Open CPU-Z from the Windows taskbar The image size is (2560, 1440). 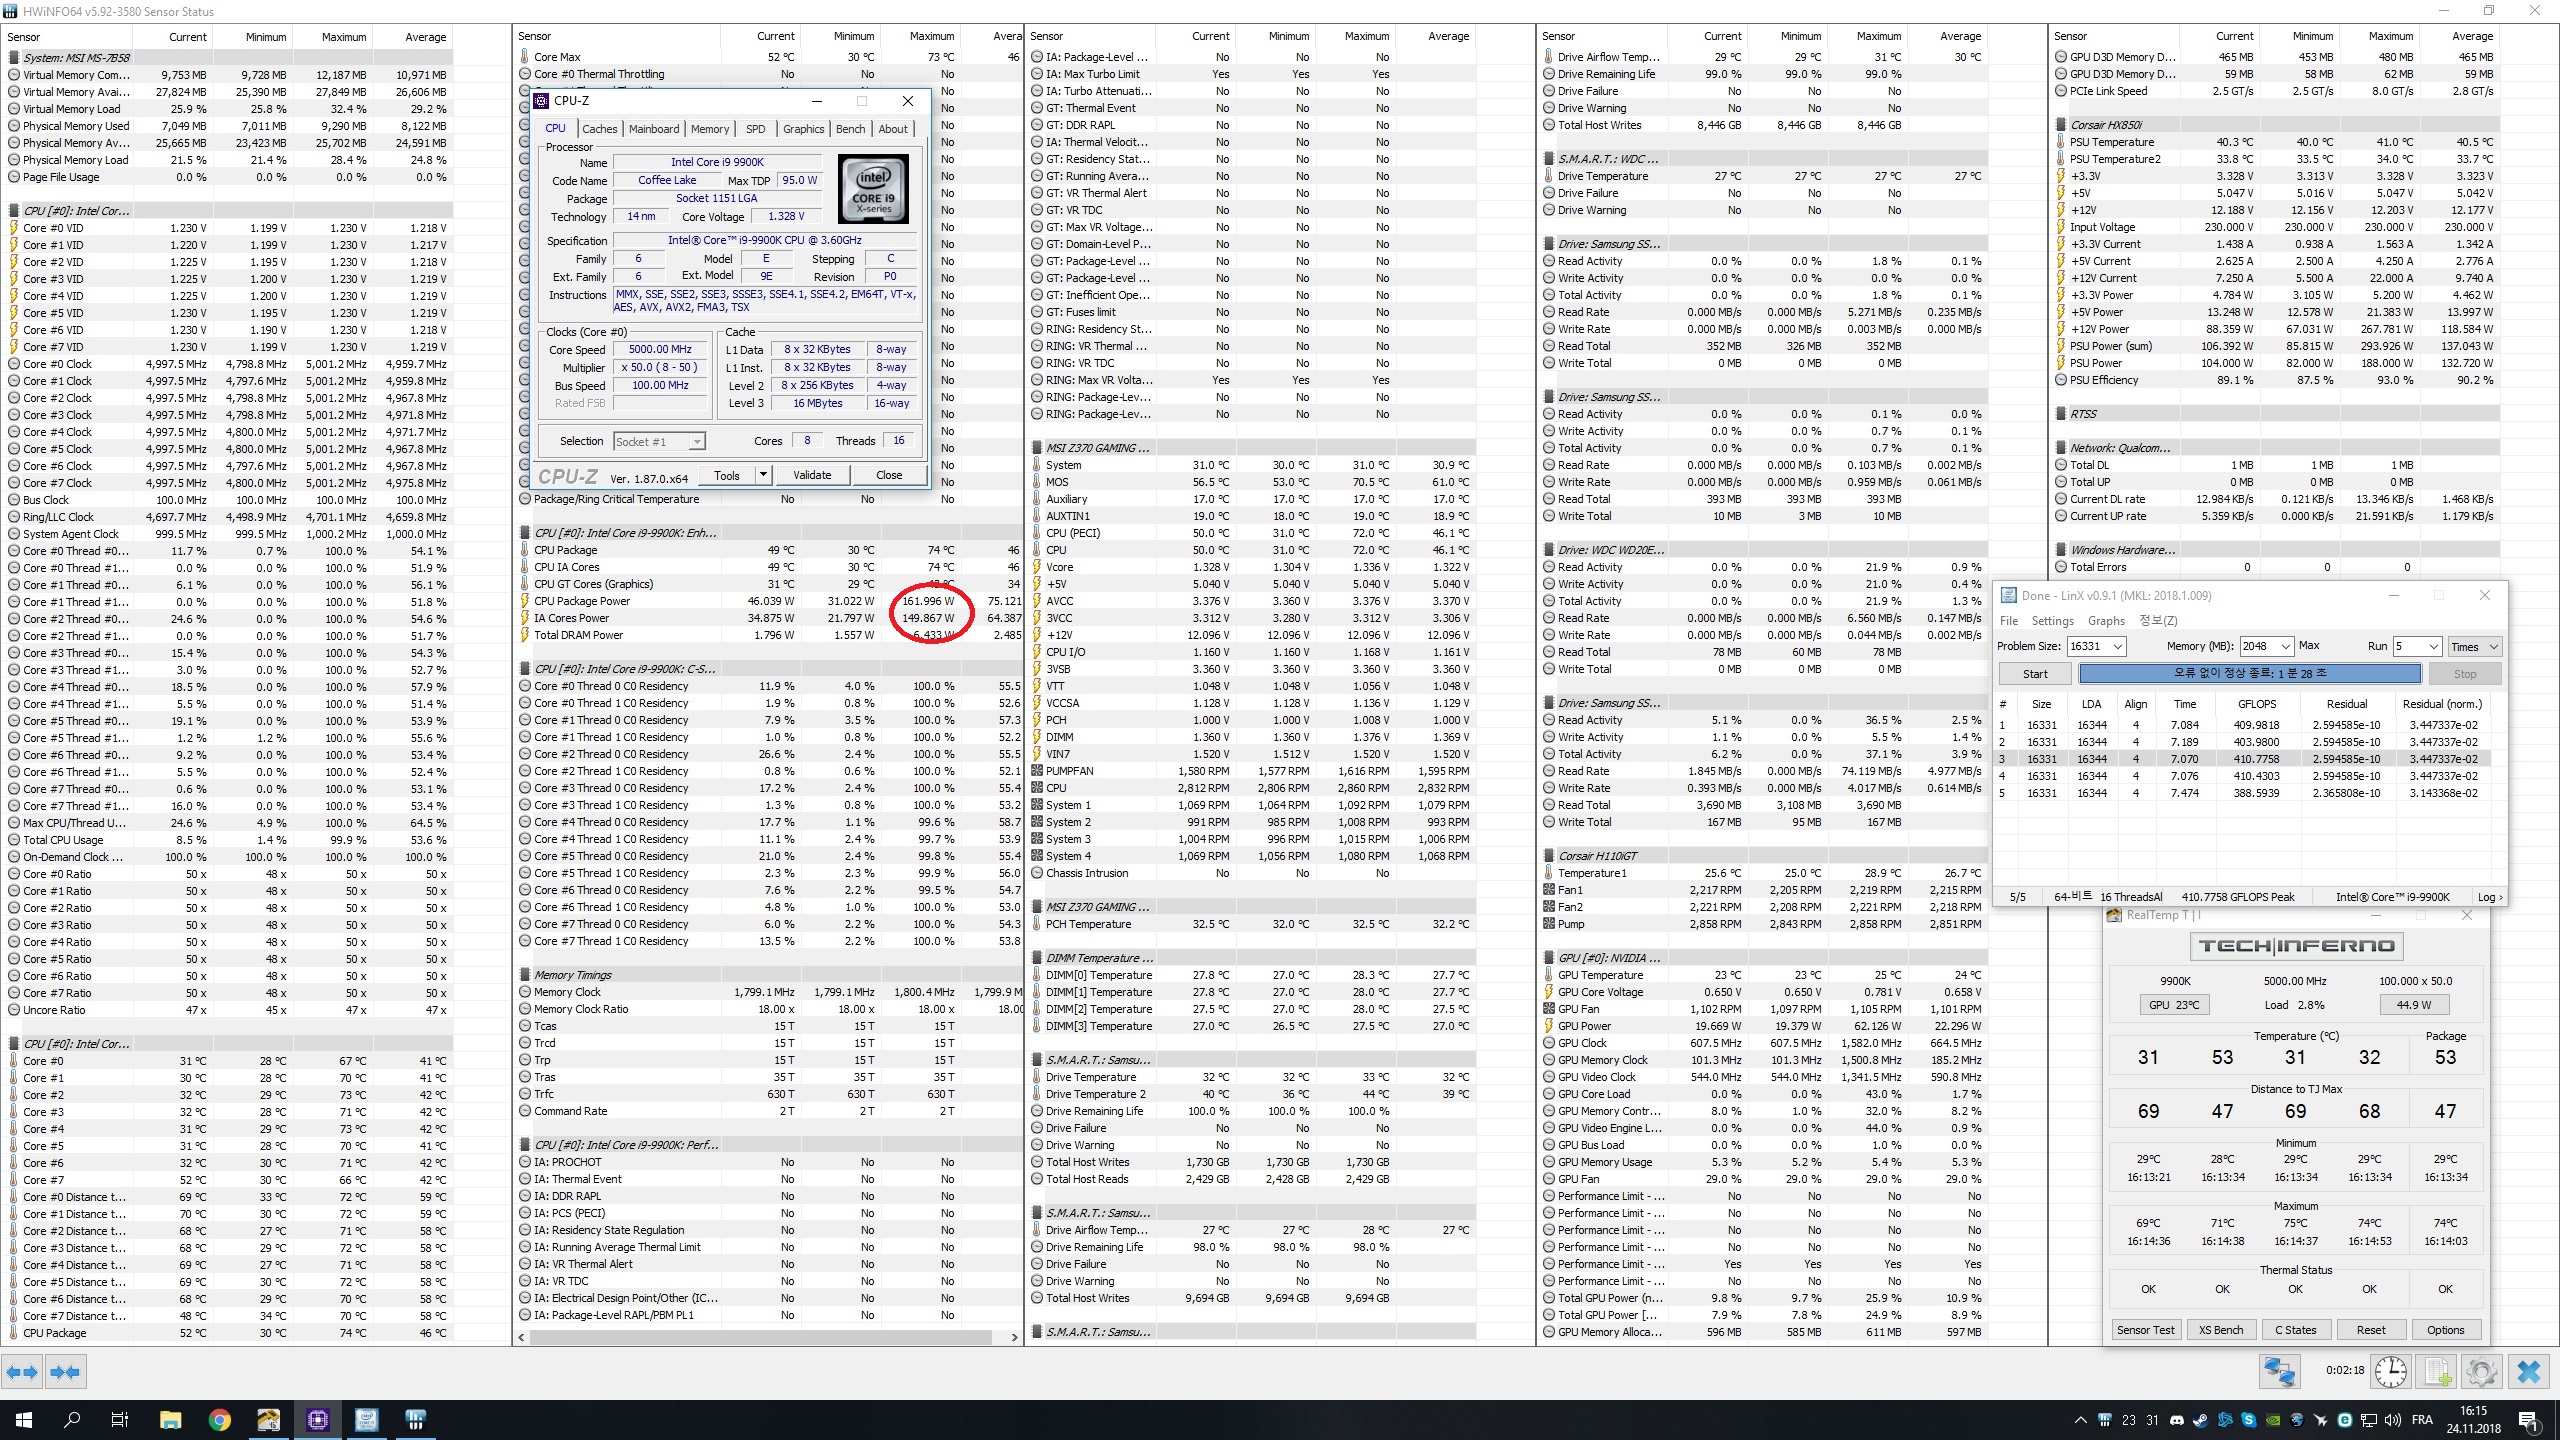point(318,1419)
